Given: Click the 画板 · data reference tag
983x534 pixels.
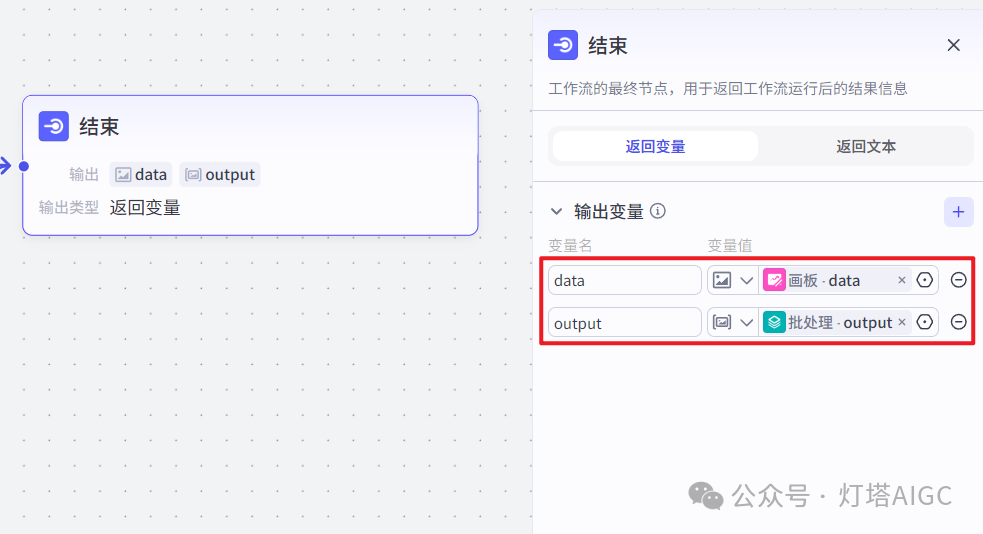Looking at the screenshot, I should coord(835,280).
